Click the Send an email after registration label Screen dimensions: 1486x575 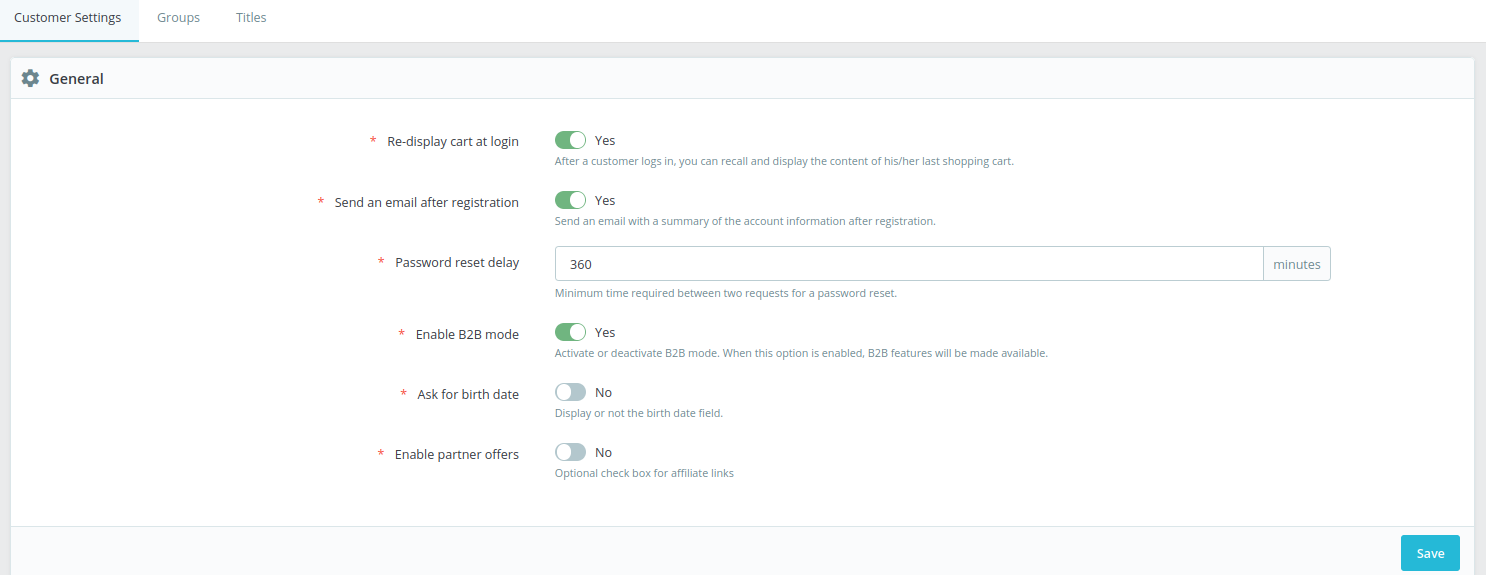pyautogui.click(x=427, y=202)
